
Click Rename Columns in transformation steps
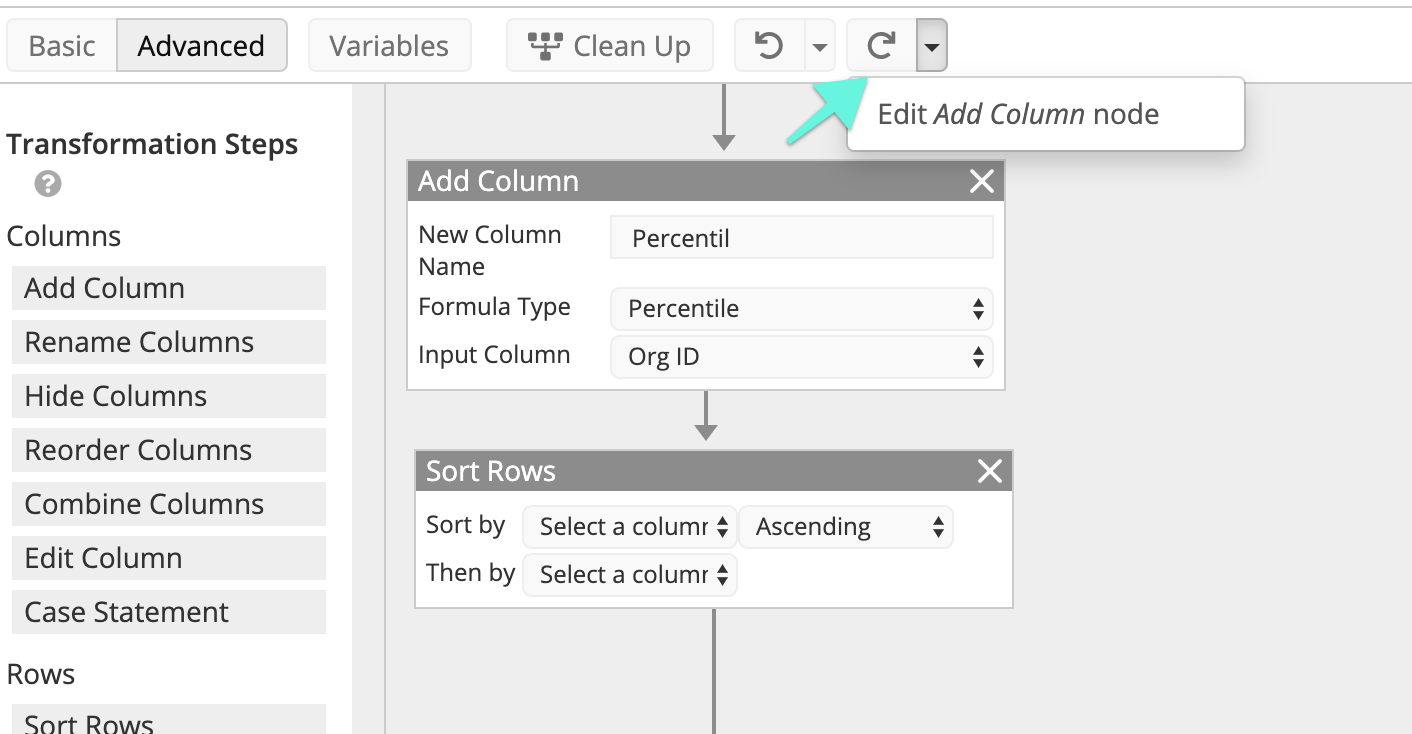[169, 342]
